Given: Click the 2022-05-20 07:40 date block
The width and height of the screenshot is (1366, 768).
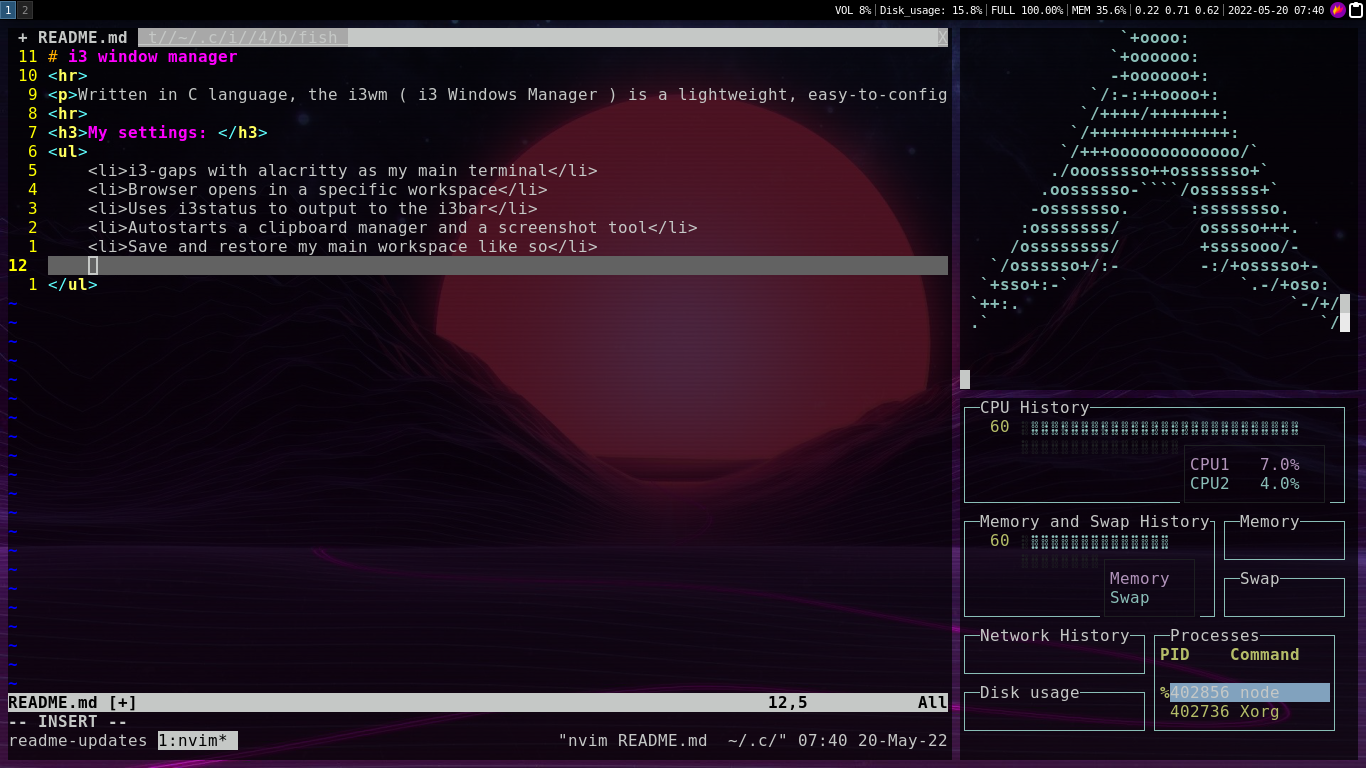Looking at the screenshot, I should coord(1276,10).
